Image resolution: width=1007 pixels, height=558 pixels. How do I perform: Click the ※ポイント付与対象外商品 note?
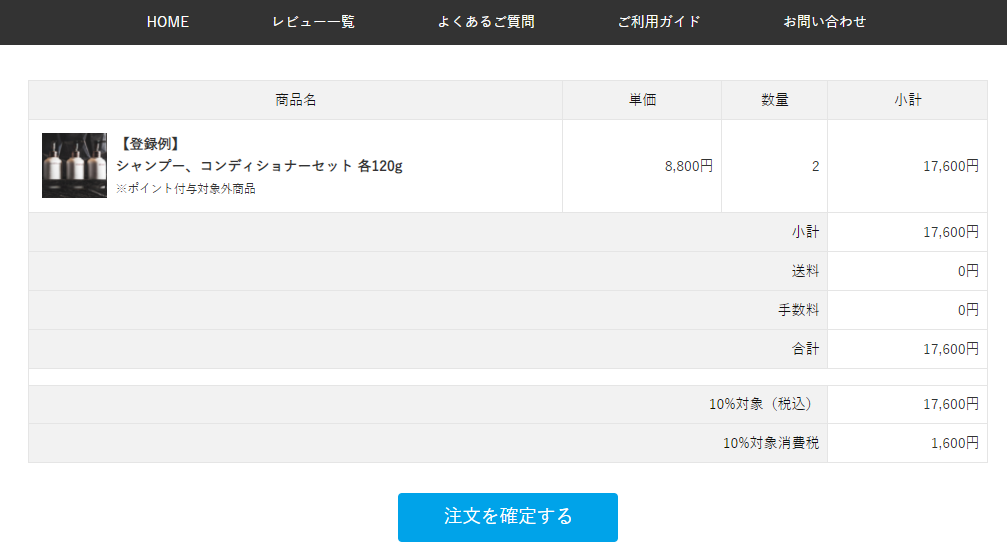[186, 188]
